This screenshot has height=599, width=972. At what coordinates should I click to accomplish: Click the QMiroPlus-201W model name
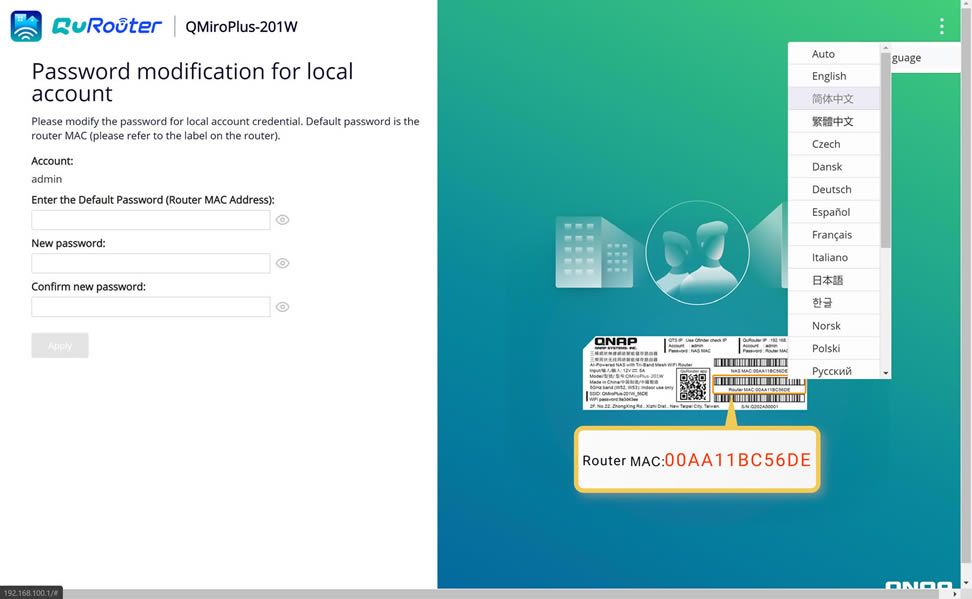coord(241,27)
